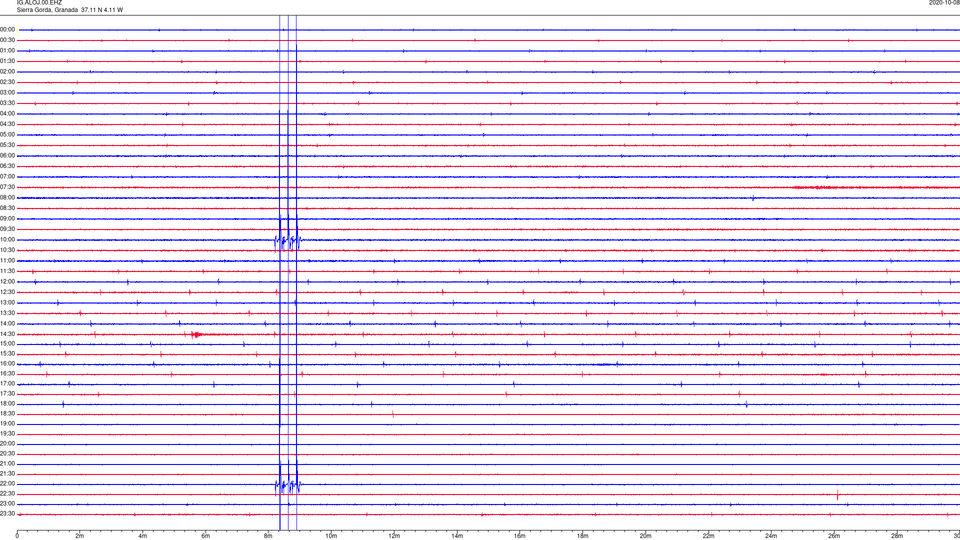Select the 01:30 time row label

click(7, 61)
